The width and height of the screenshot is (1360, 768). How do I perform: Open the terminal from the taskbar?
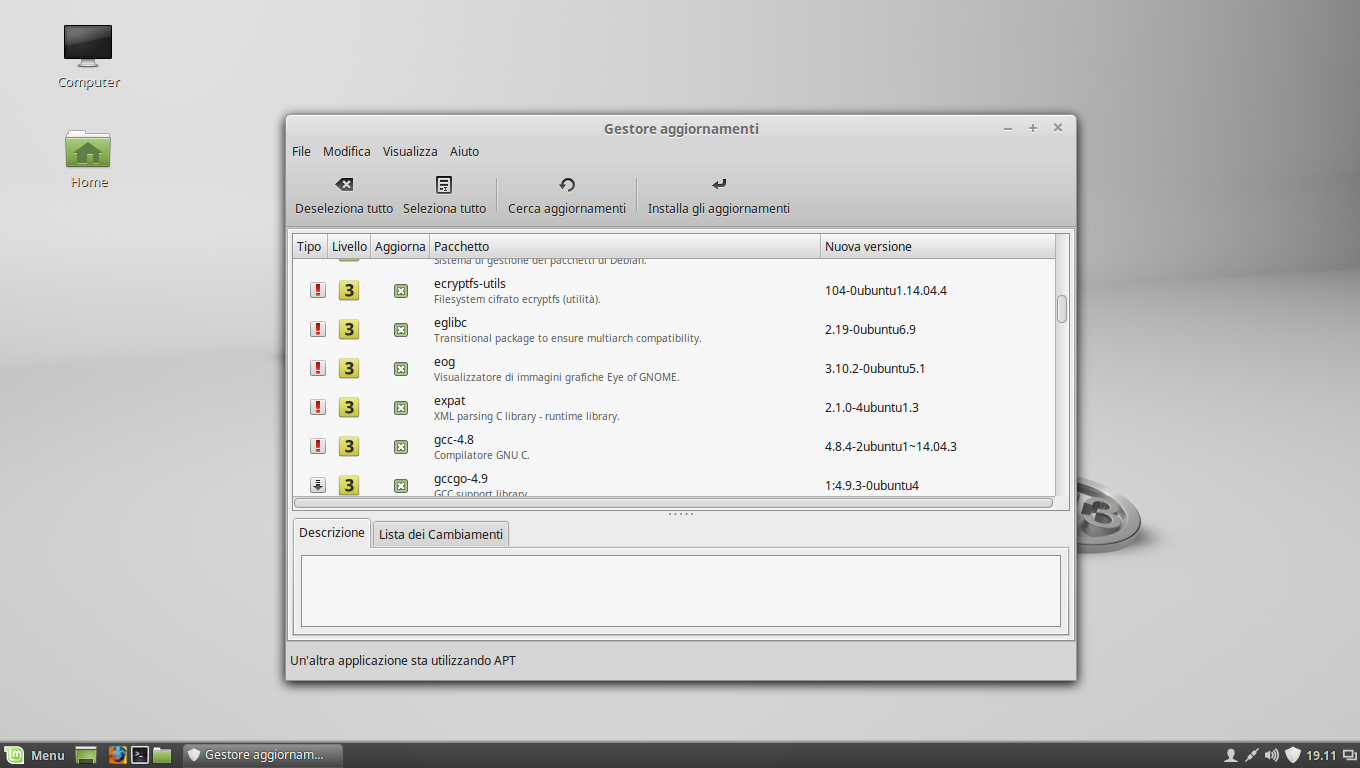tap(141, 755)
